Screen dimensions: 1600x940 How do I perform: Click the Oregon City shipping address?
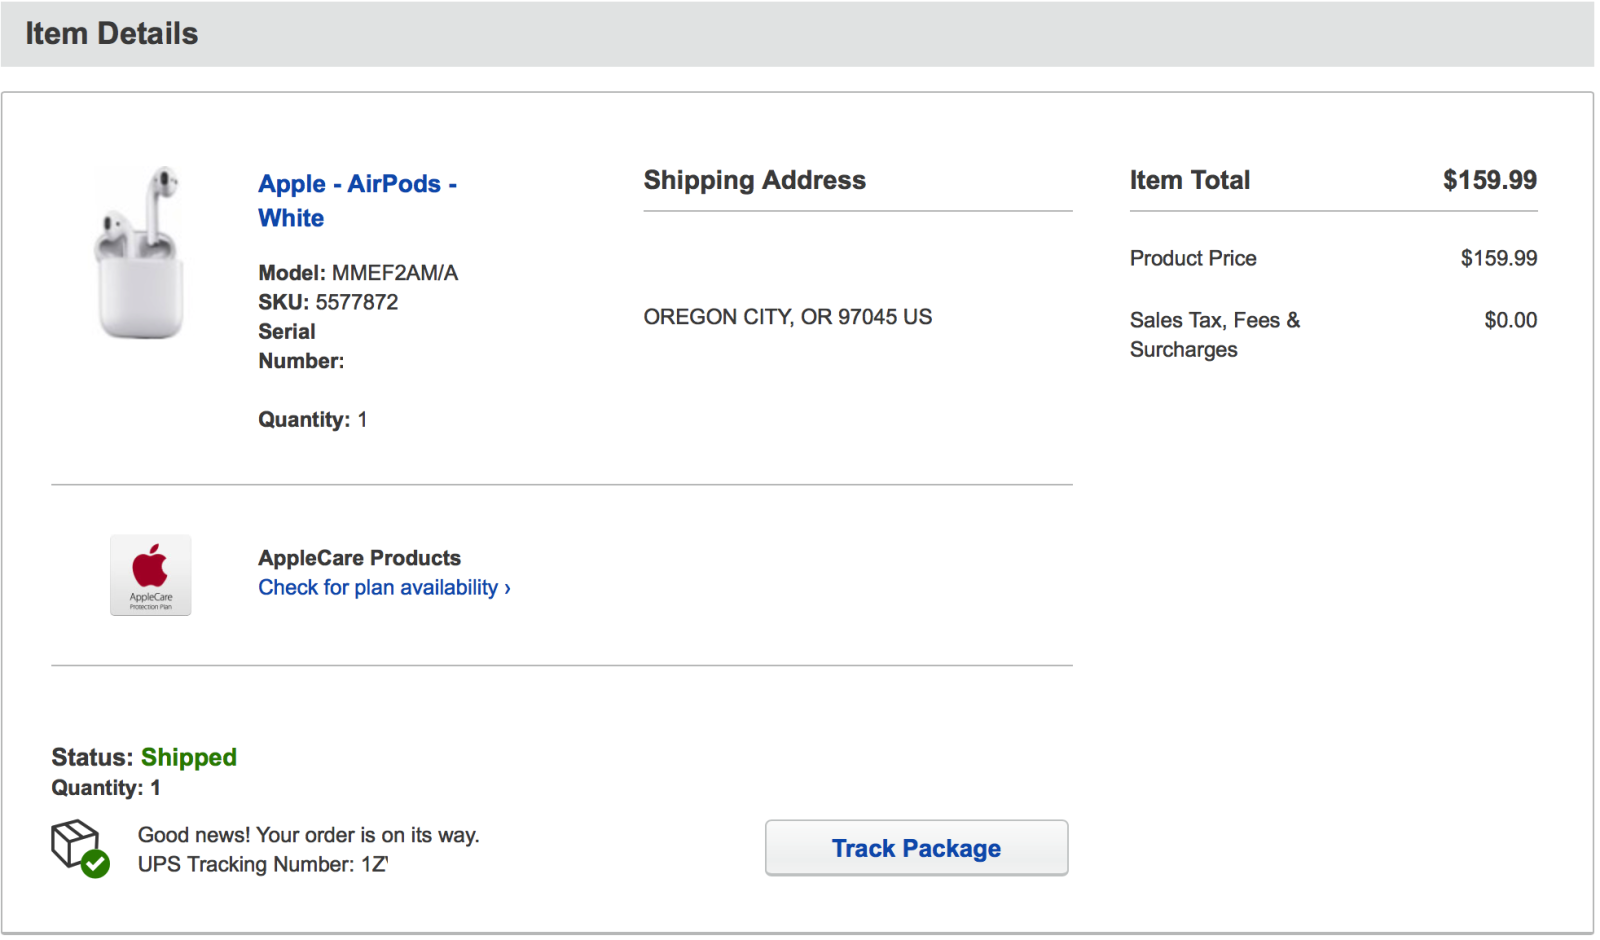click(x=787, y=317)
